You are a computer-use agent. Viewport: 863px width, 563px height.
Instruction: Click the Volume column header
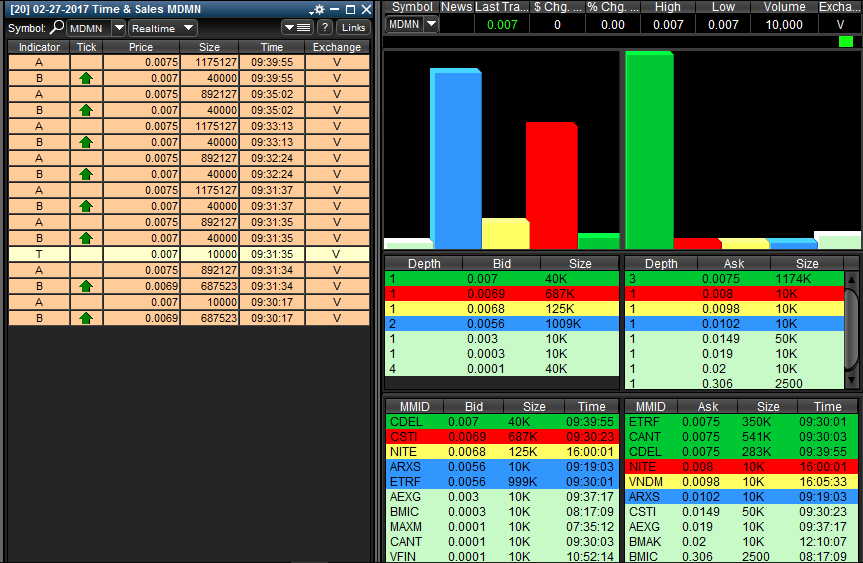[784, 7]
